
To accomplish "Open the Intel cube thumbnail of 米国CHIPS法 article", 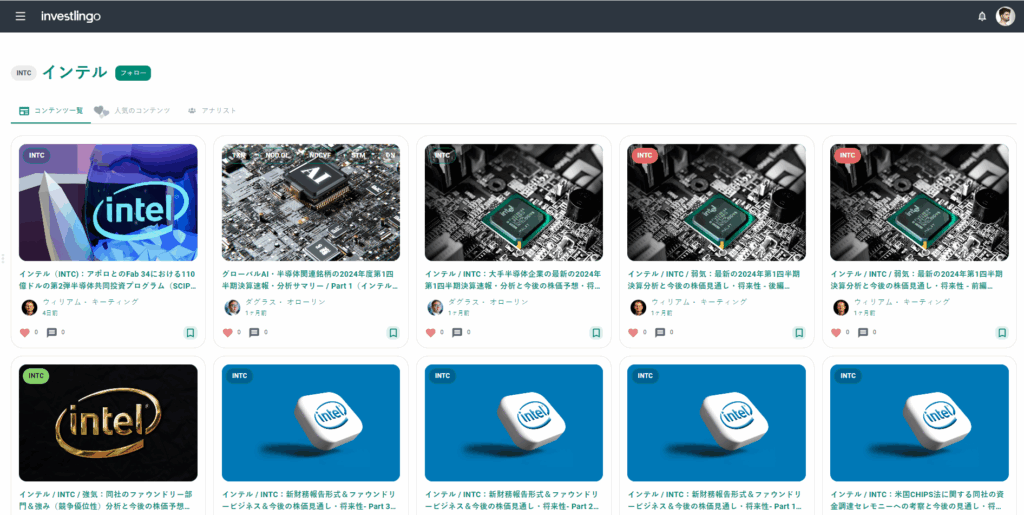I will pos(920,423).
